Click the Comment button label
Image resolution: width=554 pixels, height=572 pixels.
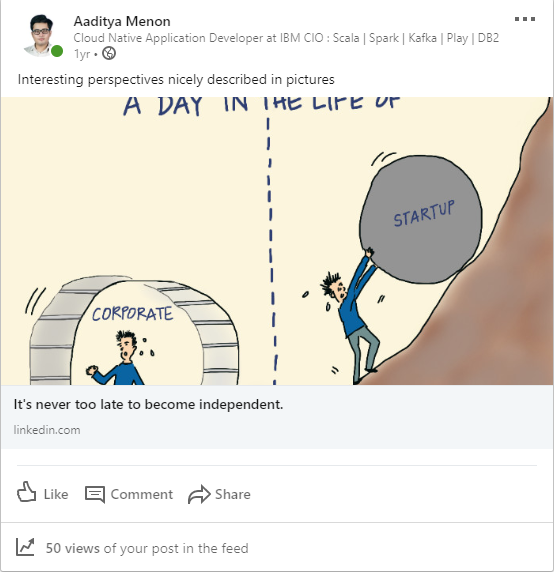click(x=142, y=495)
